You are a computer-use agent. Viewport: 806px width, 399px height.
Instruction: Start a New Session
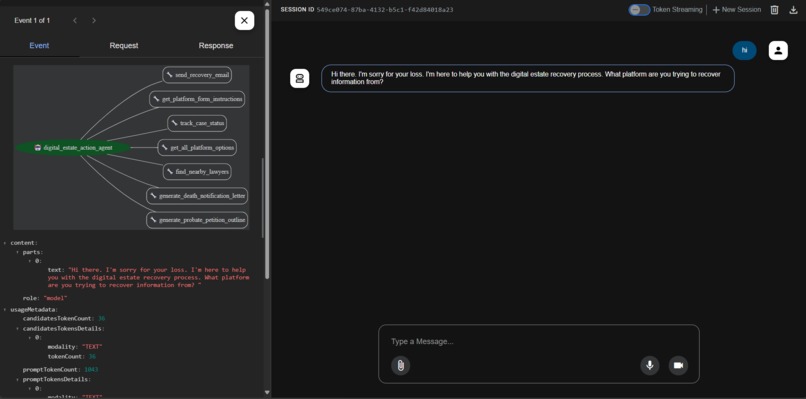coord(736,10)
